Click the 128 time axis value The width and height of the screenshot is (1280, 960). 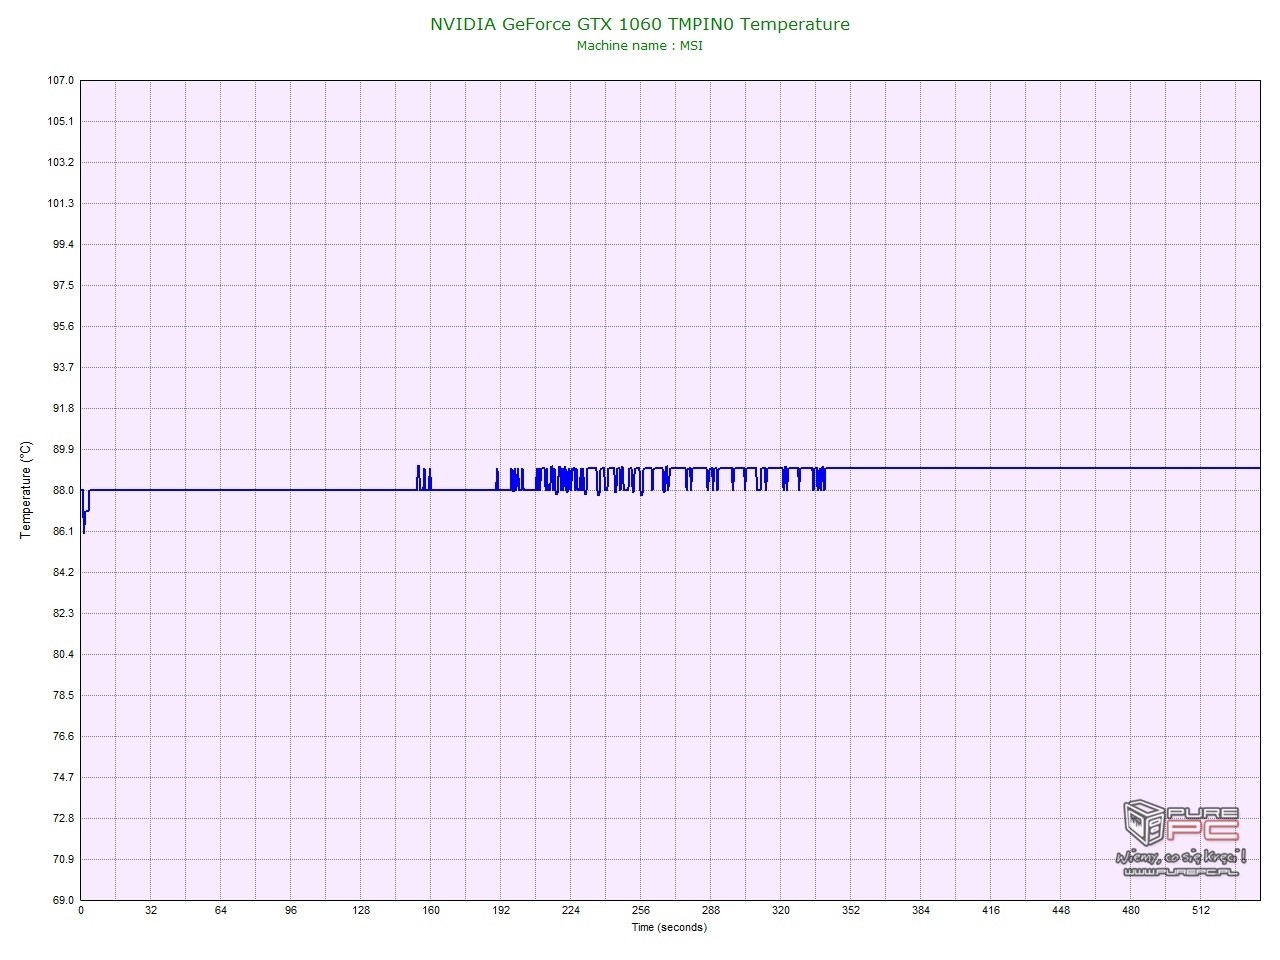(x=361, y=910)
